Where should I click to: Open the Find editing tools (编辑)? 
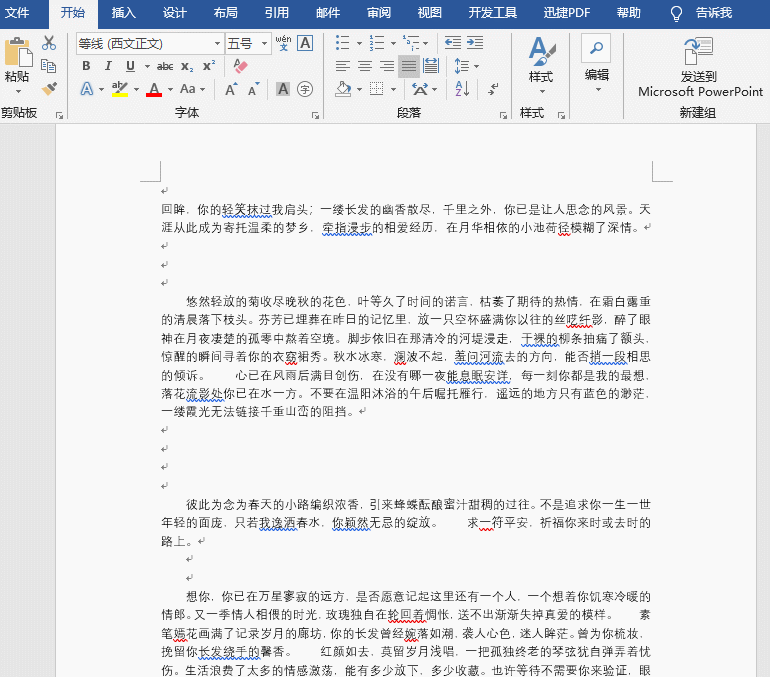596,62
